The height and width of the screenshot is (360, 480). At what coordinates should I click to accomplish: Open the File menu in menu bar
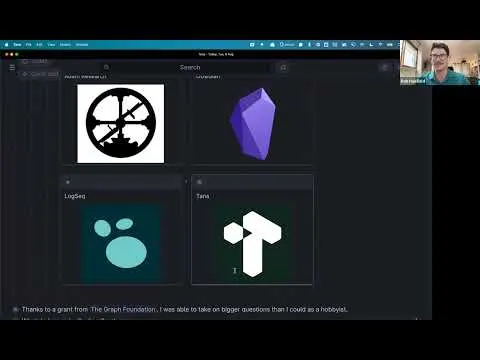pyautogui.click(x=29, y=45)
